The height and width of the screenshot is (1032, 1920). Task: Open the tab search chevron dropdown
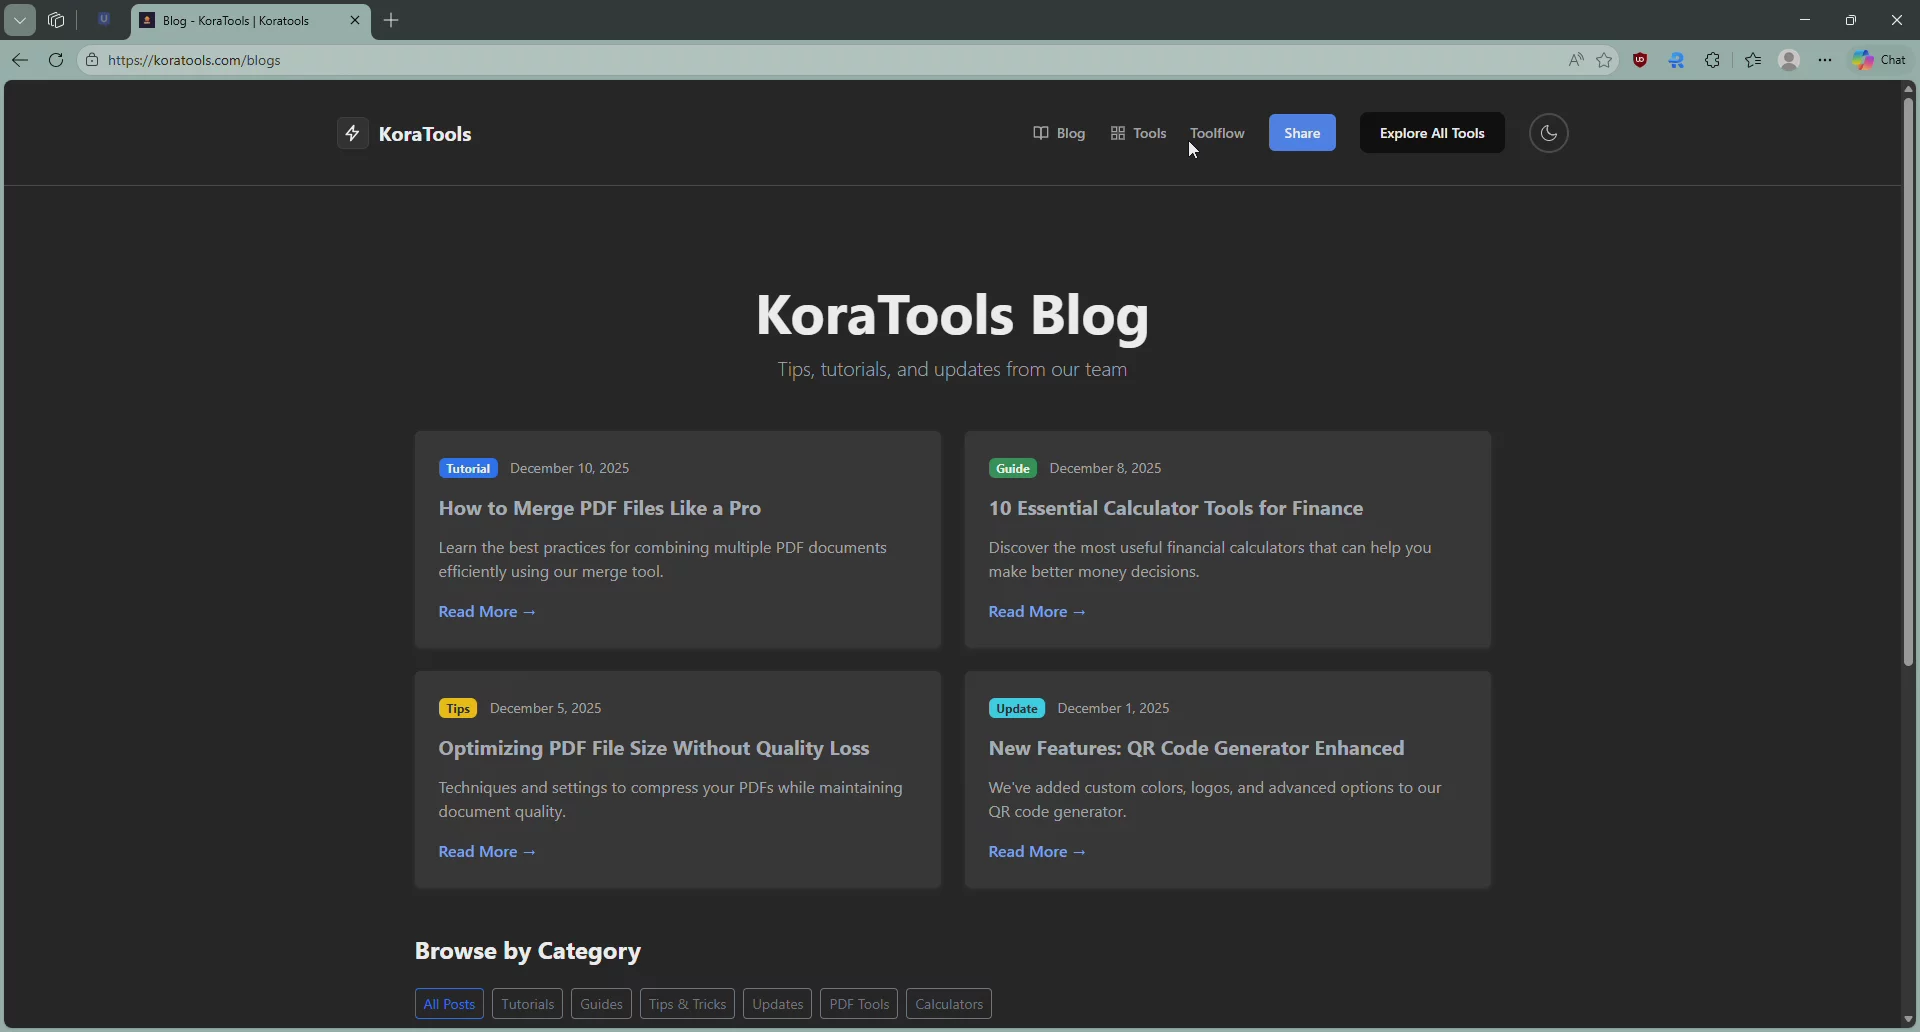pos(20,20)
